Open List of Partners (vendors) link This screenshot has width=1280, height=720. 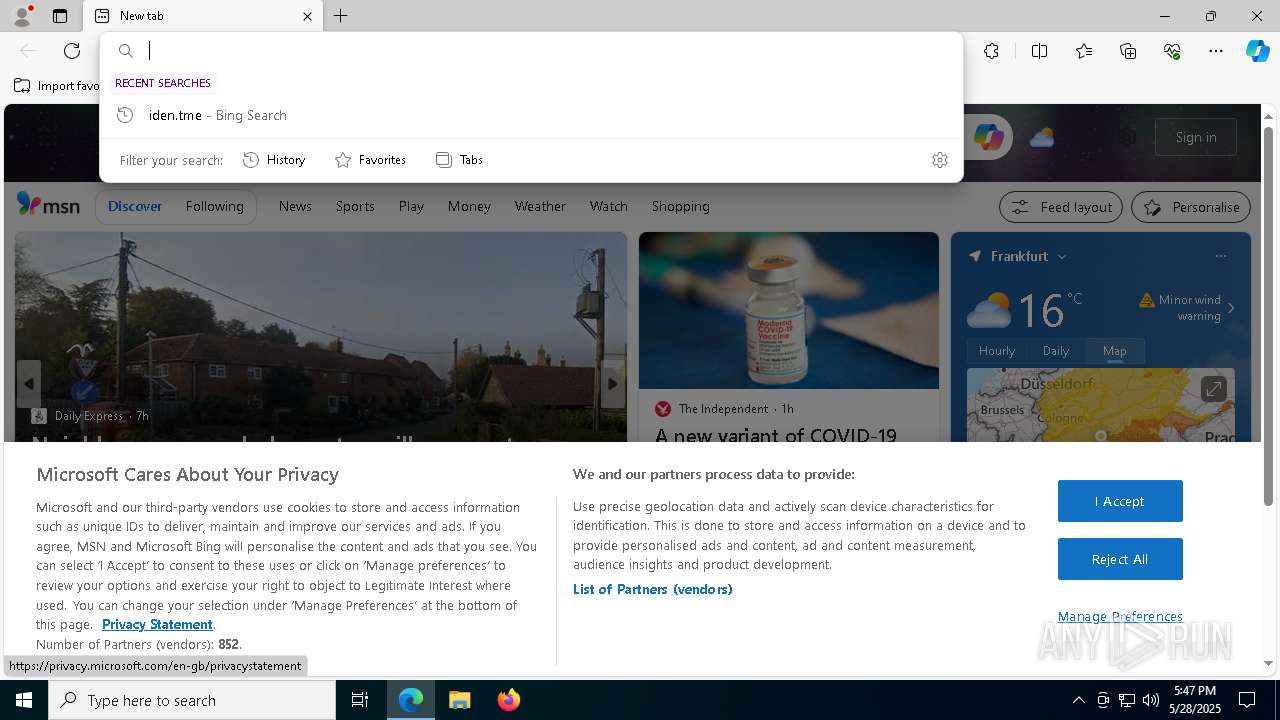tap(653, 589)
